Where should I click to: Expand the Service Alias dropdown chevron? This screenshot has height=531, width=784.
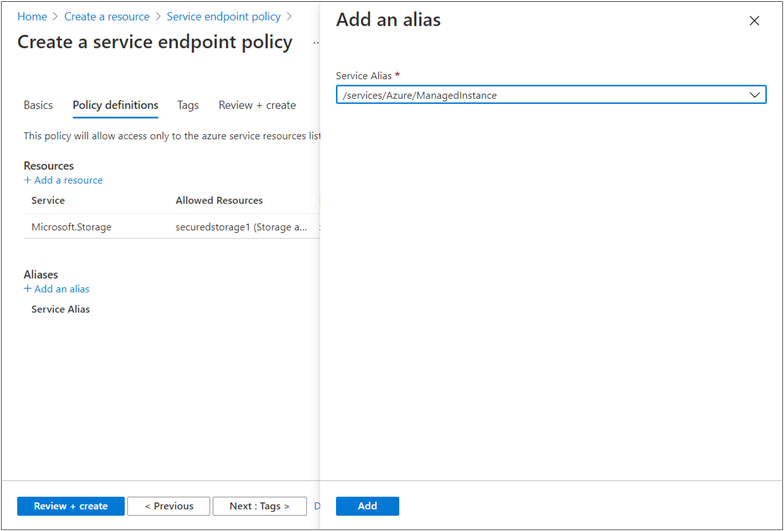coord(754,95)
